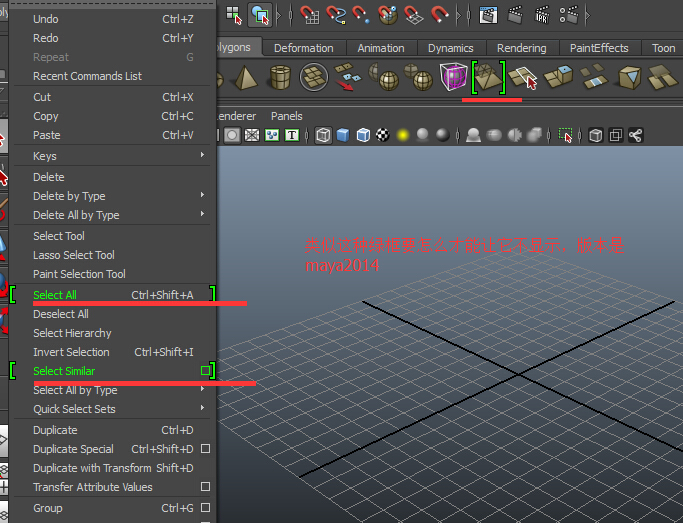Expand the Delete All by Type submenu arrow

point(202,213)
